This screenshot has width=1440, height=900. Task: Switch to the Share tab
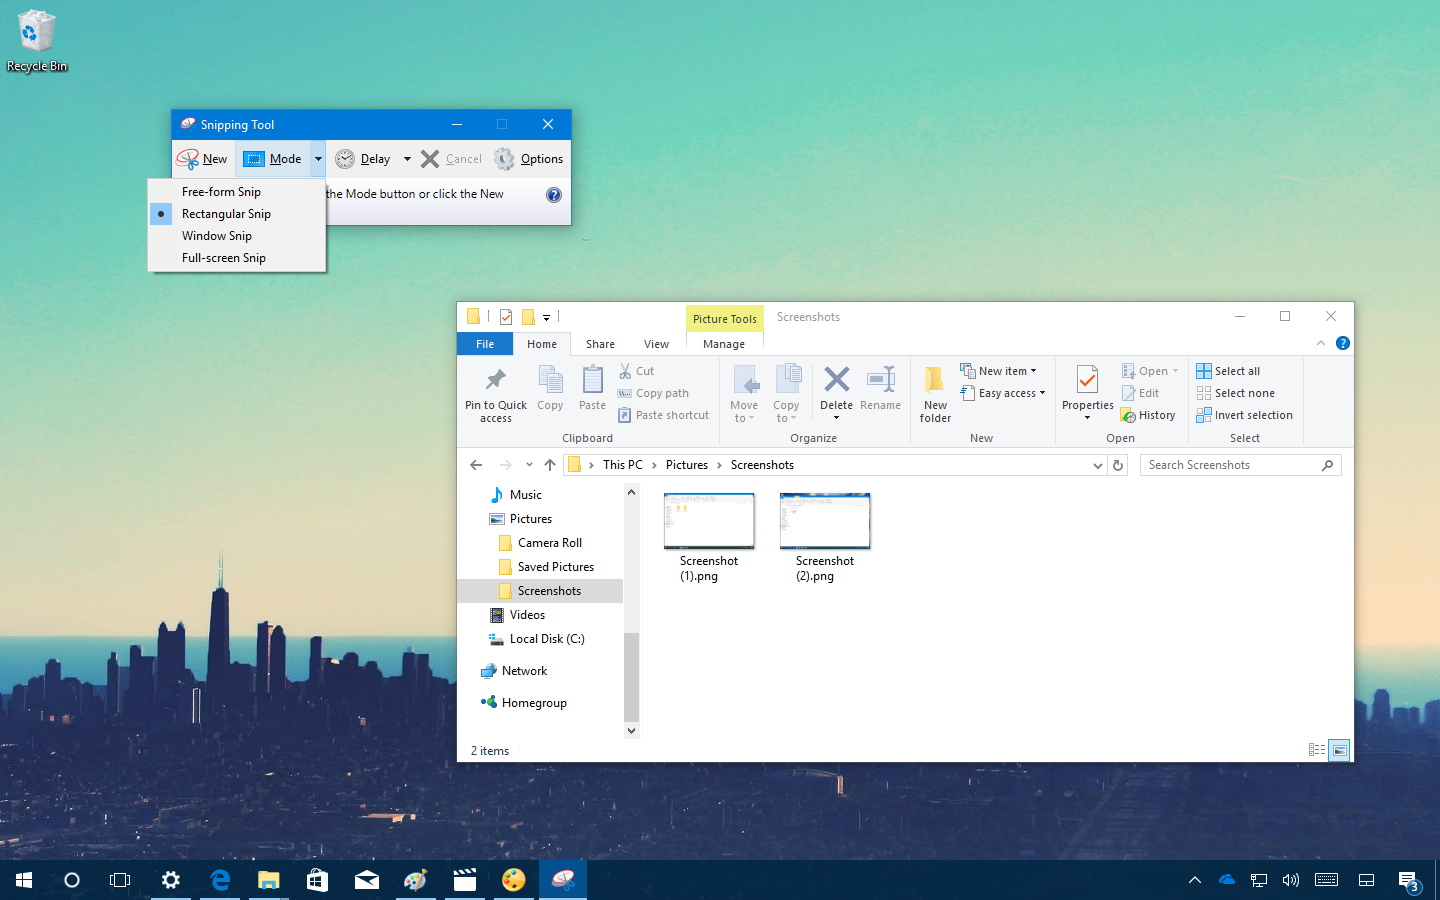pos(600,343)
